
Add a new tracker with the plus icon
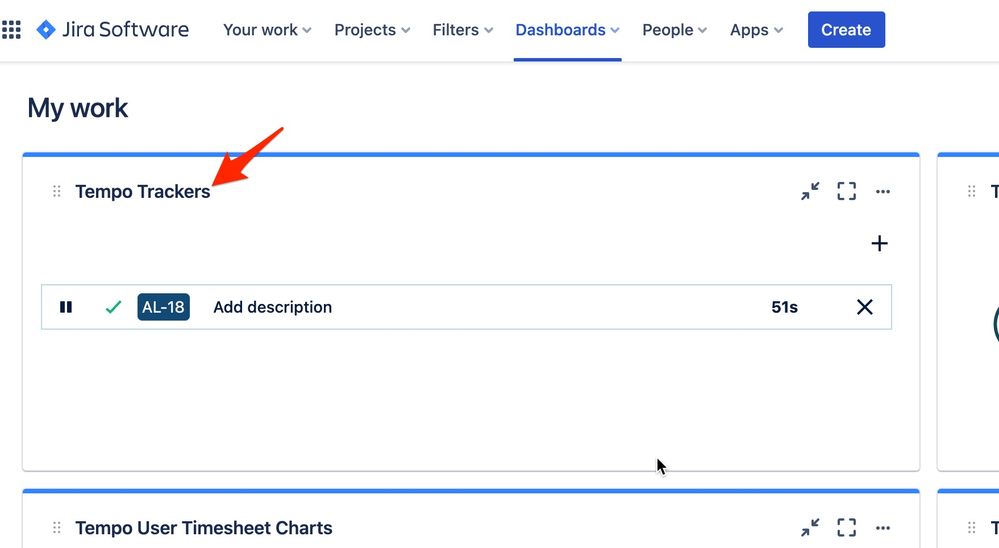(879, 243)
